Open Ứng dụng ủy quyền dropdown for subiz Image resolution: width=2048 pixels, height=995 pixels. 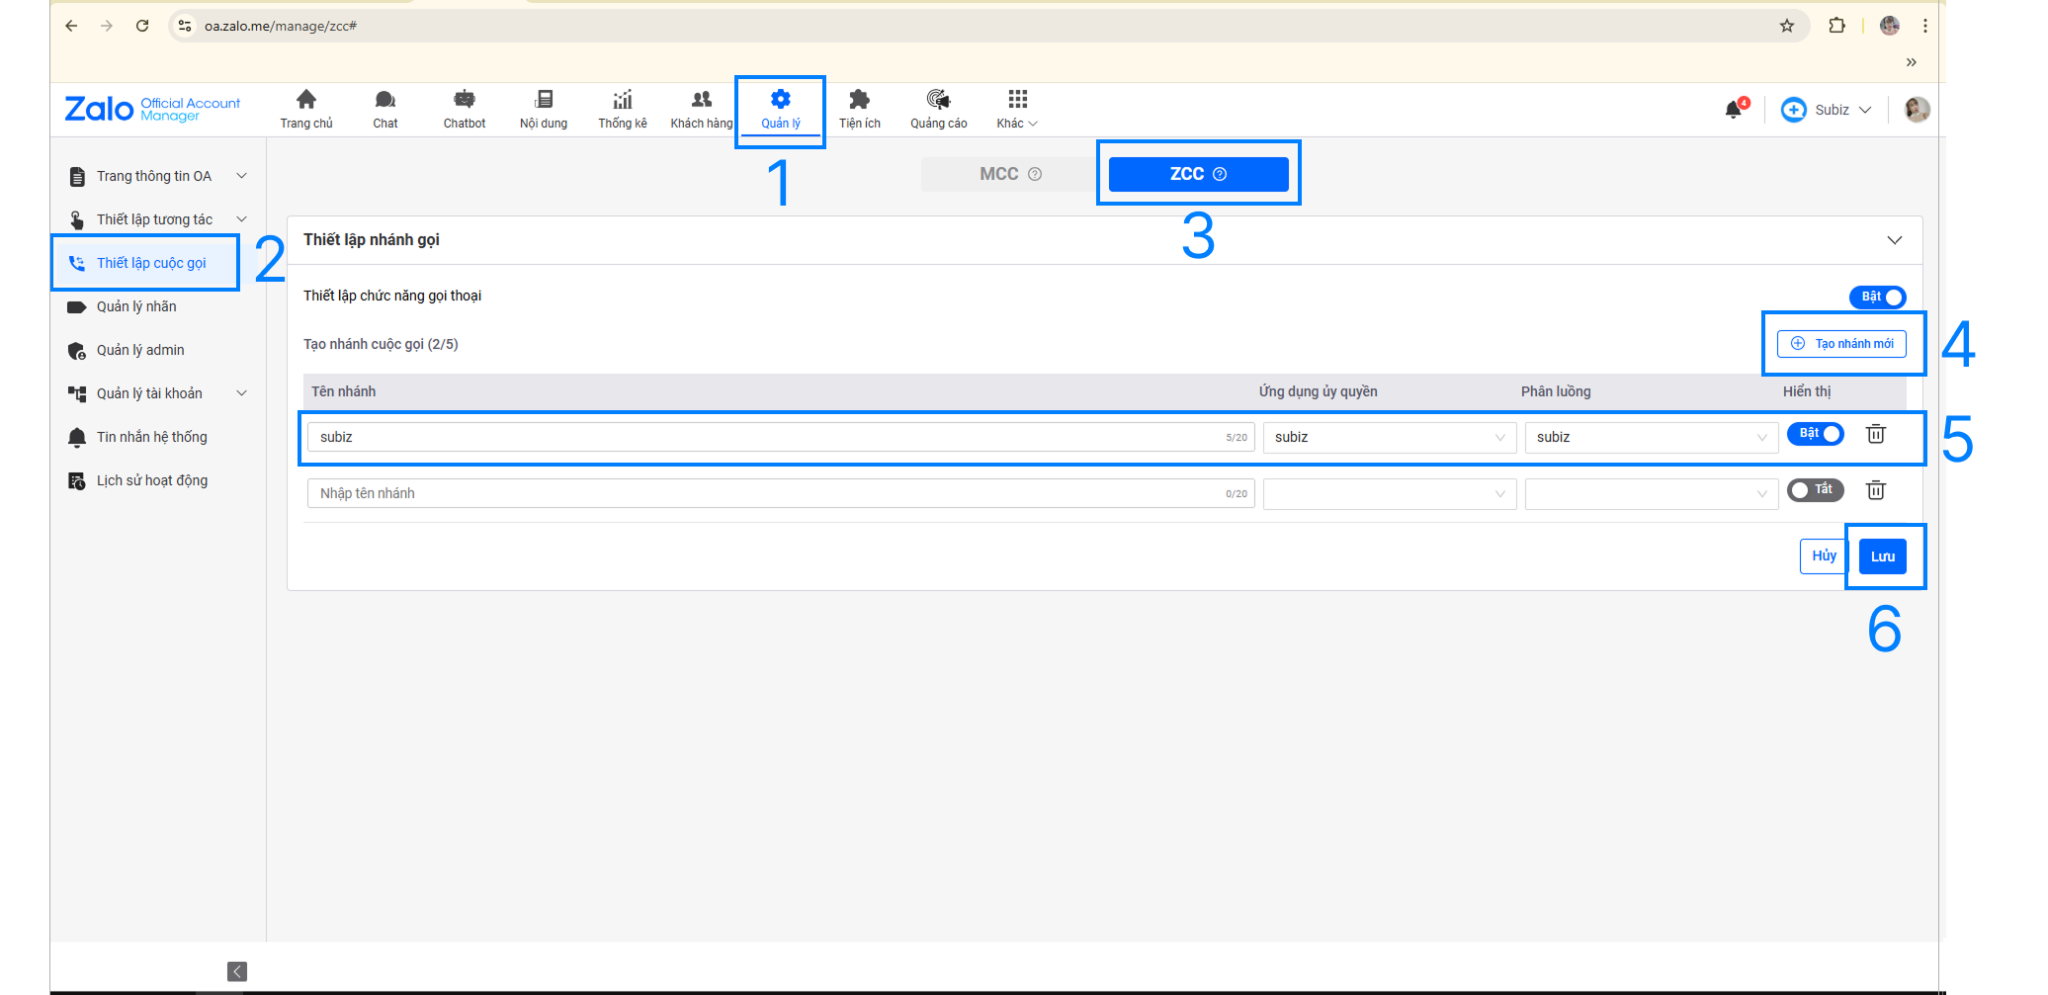pyautogui.click(x=1389, y=437)
